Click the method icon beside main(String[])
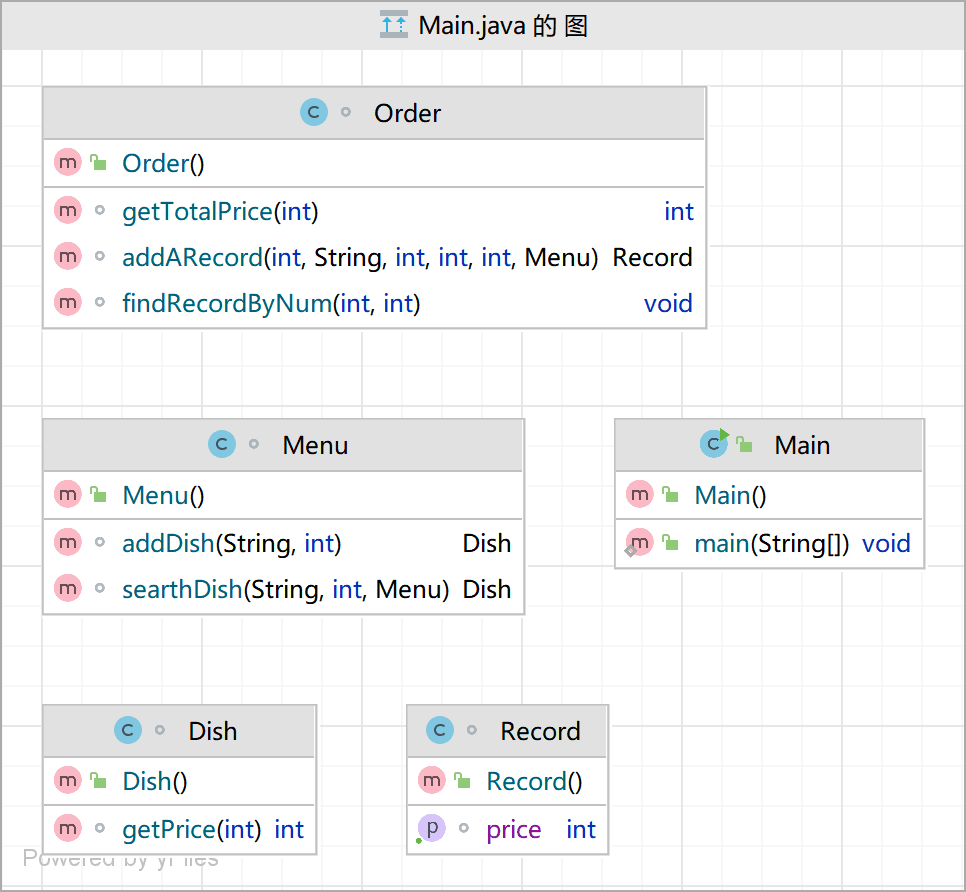The height and width of the screenshot is (892, 966). click(640, 543)
